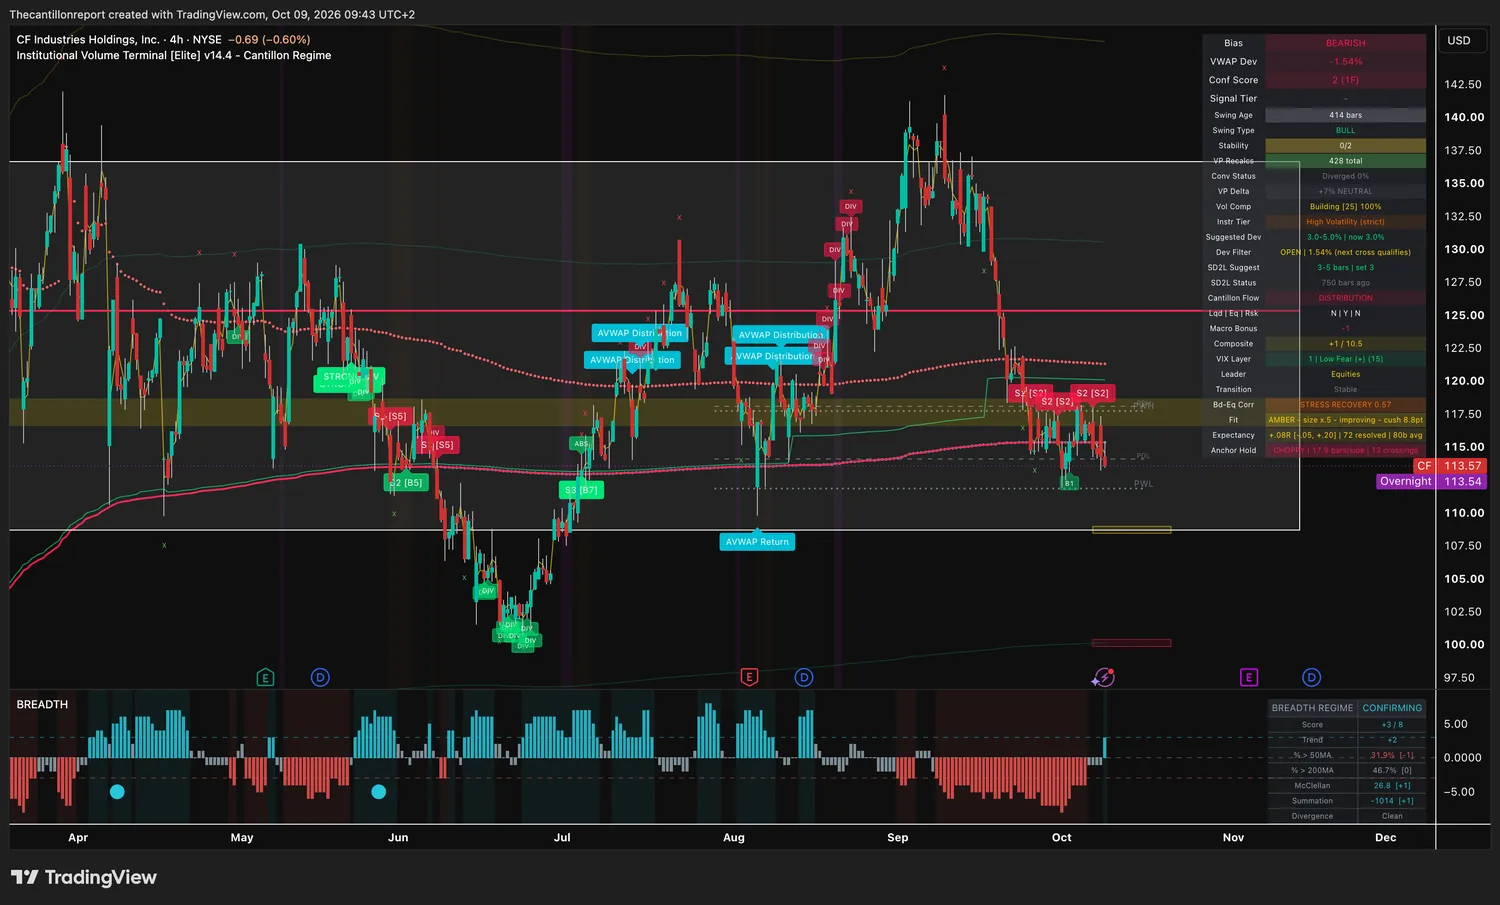Click the VIX Layer Low Fear cell
This screenshot has width=1500, height=905.
click(1345, 359)
